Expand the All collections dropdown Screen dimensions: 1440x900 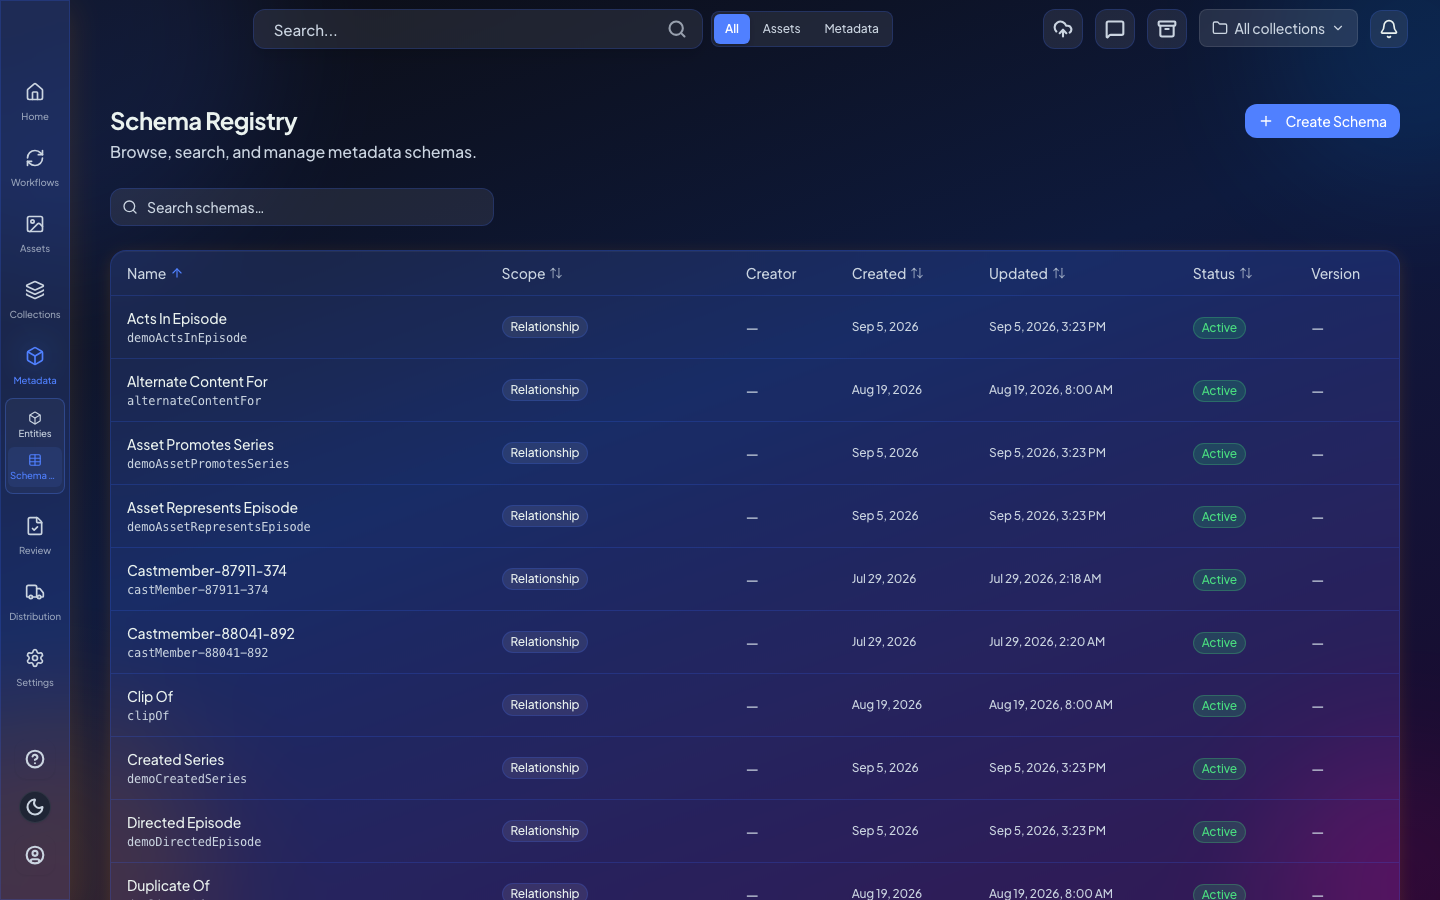point(1278,29)
